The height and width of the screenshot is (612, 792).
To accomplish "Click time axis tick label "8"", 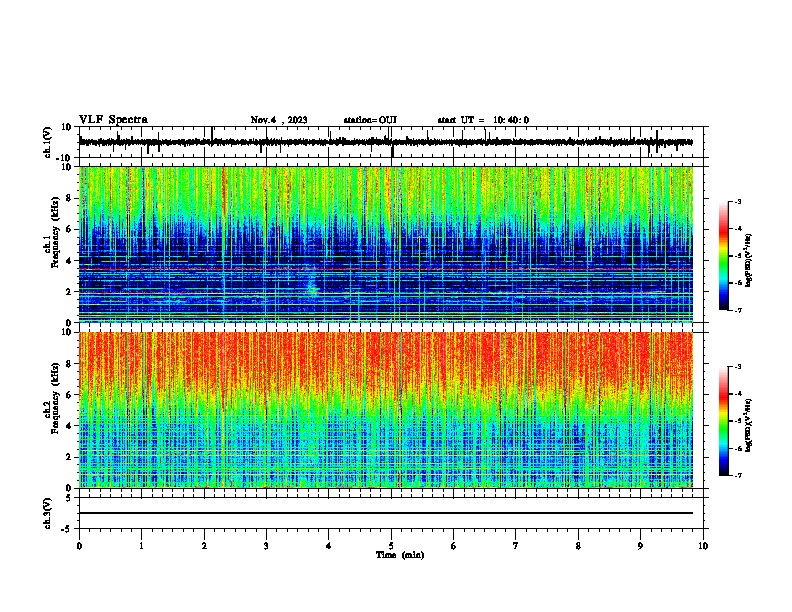I will pos(578,546).
